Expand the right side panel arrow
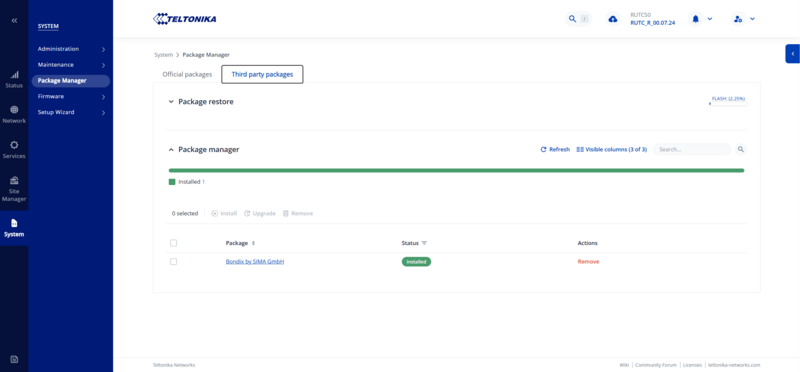The image size is (800, 372). point(792,54)
